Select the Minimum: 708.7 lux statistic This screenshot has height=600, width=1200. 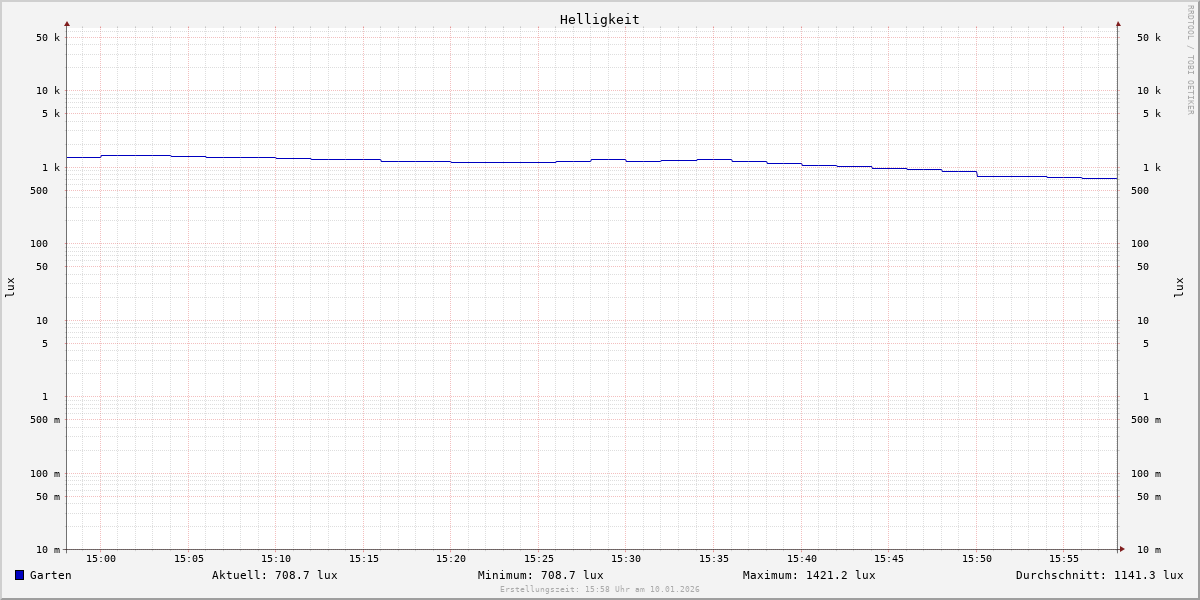point(540,575)
